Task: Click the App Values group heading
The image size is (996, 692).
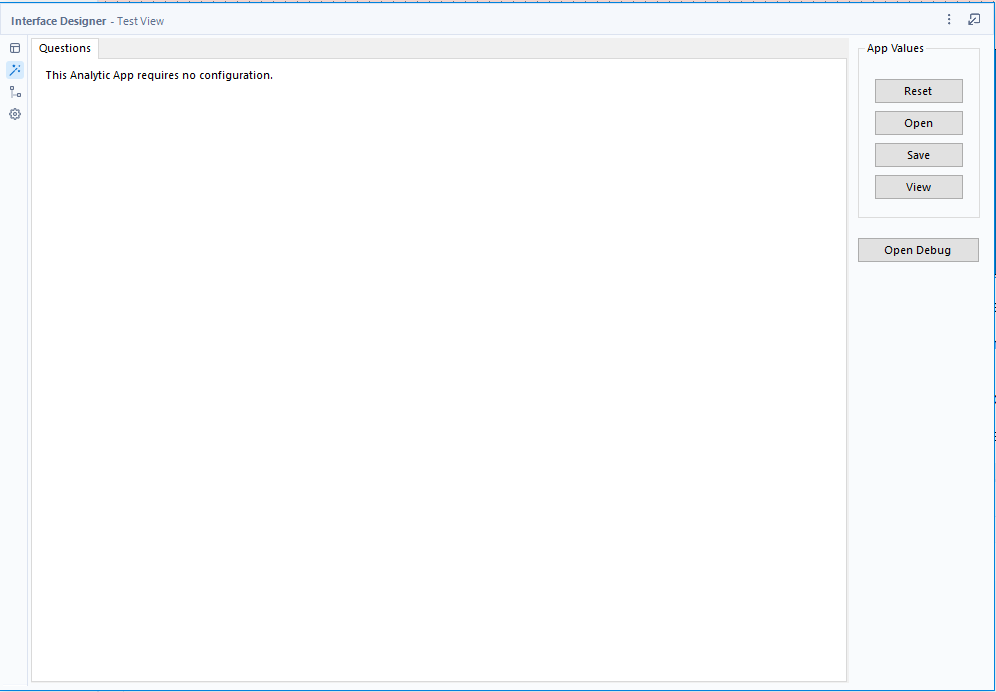Action: 894,47
